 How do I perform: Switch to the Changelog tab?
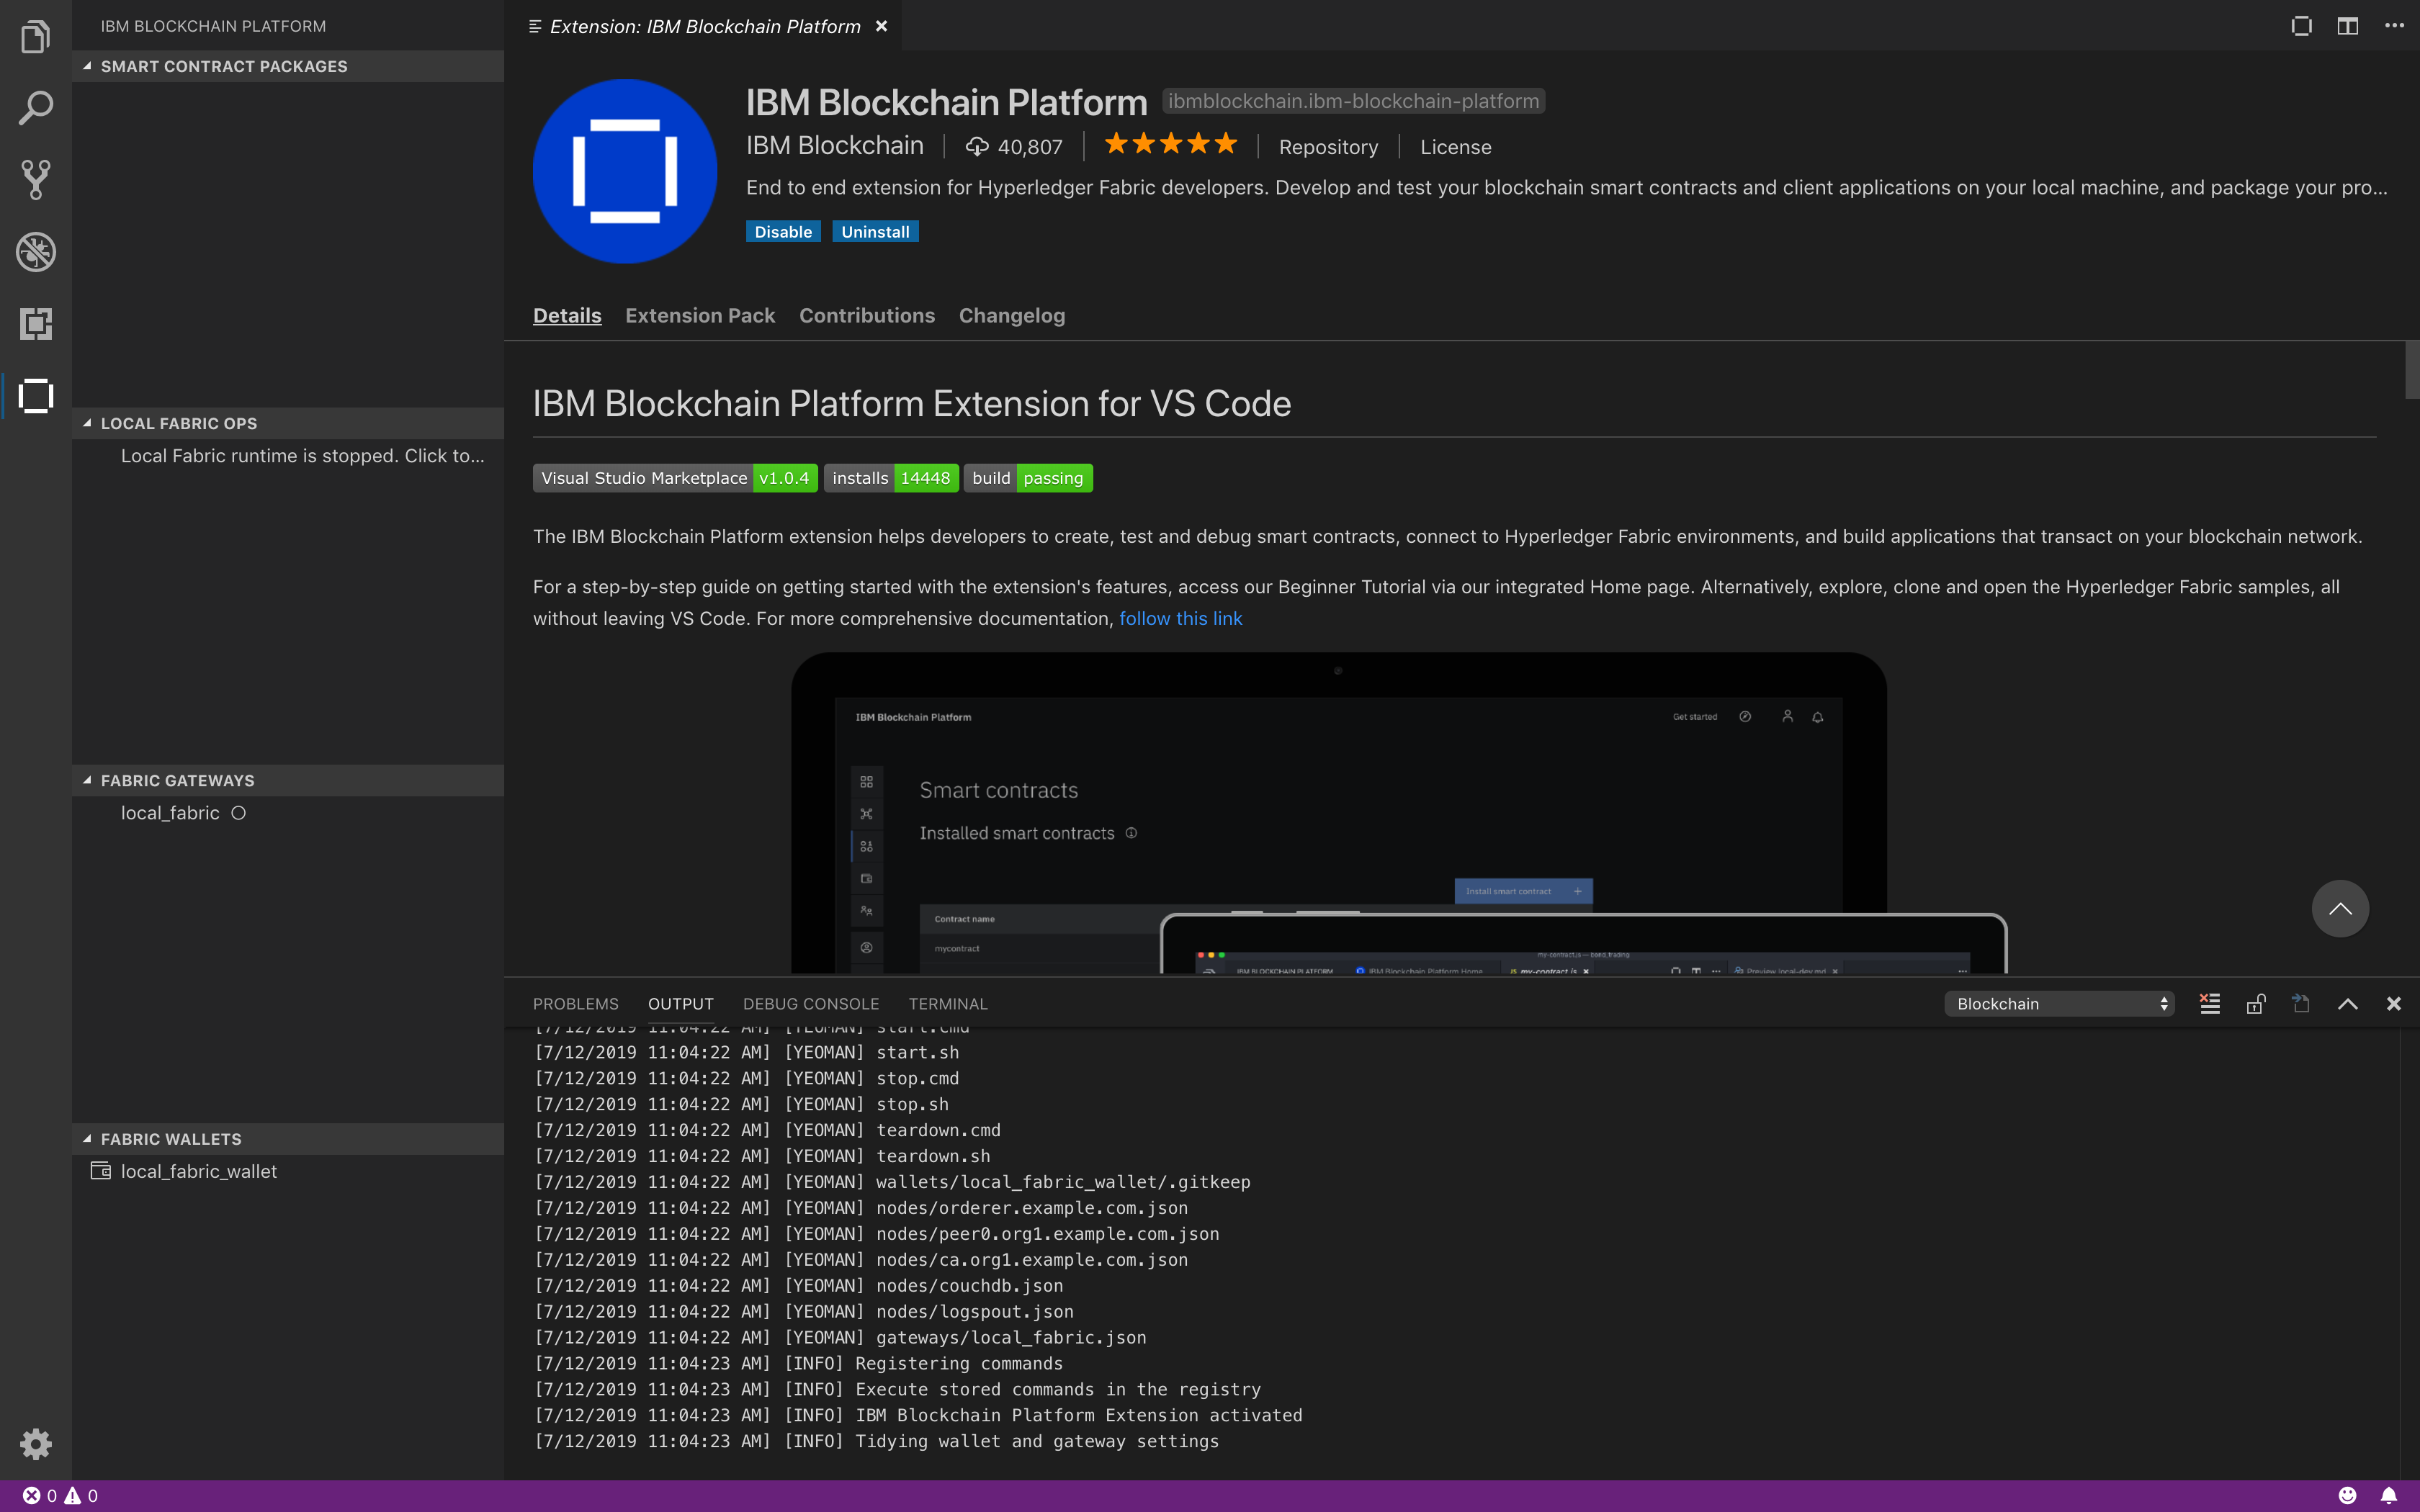pyautogui.click(x=1011, y=315)
